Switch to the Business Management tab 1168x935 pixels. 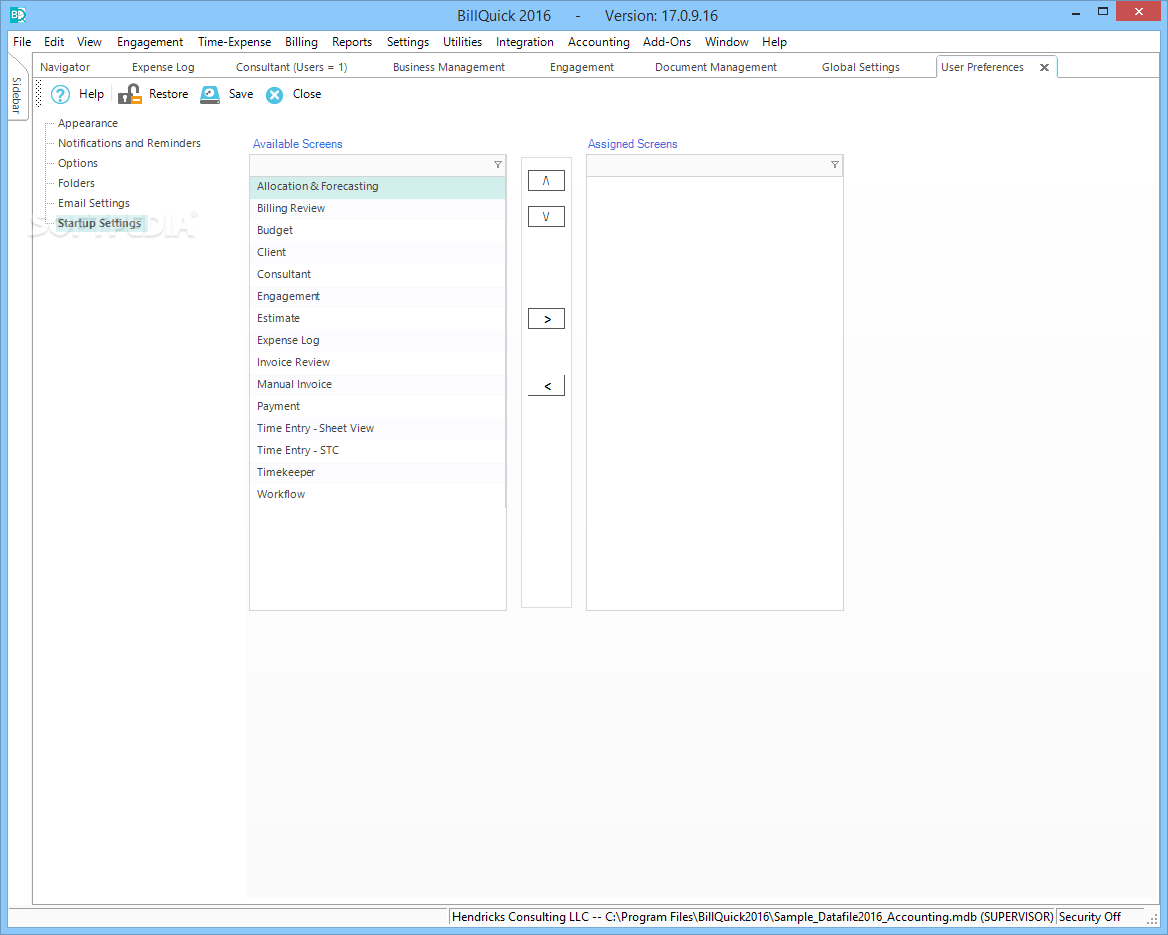448,67
